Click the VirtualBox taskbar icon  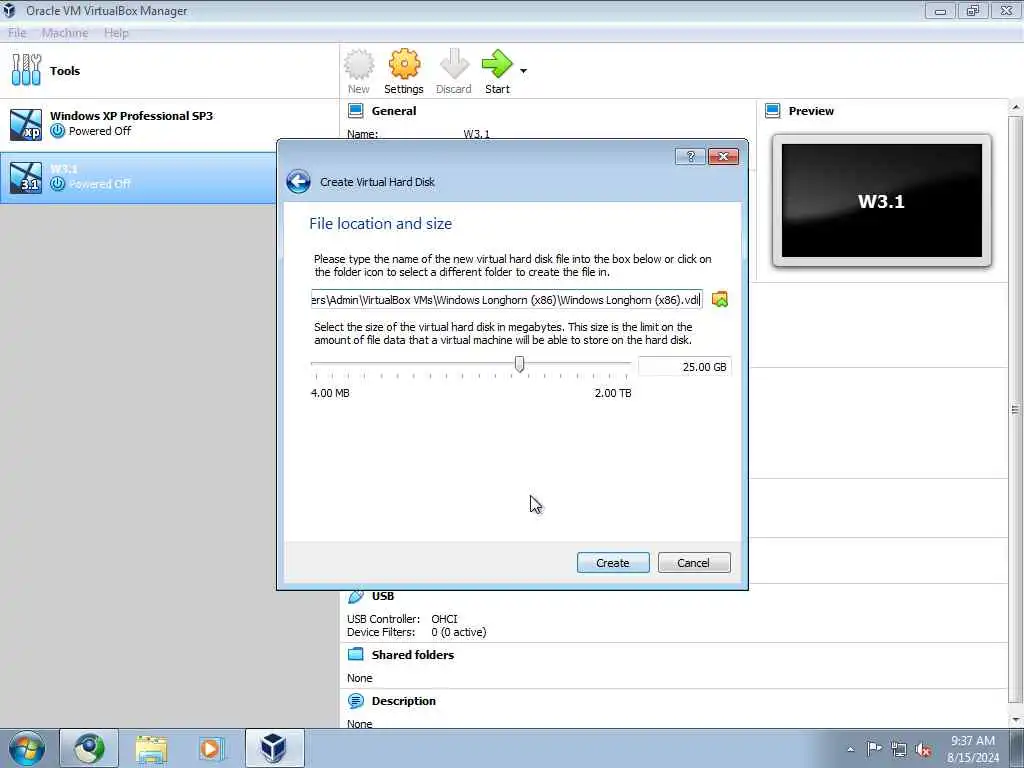click(274, 748)
